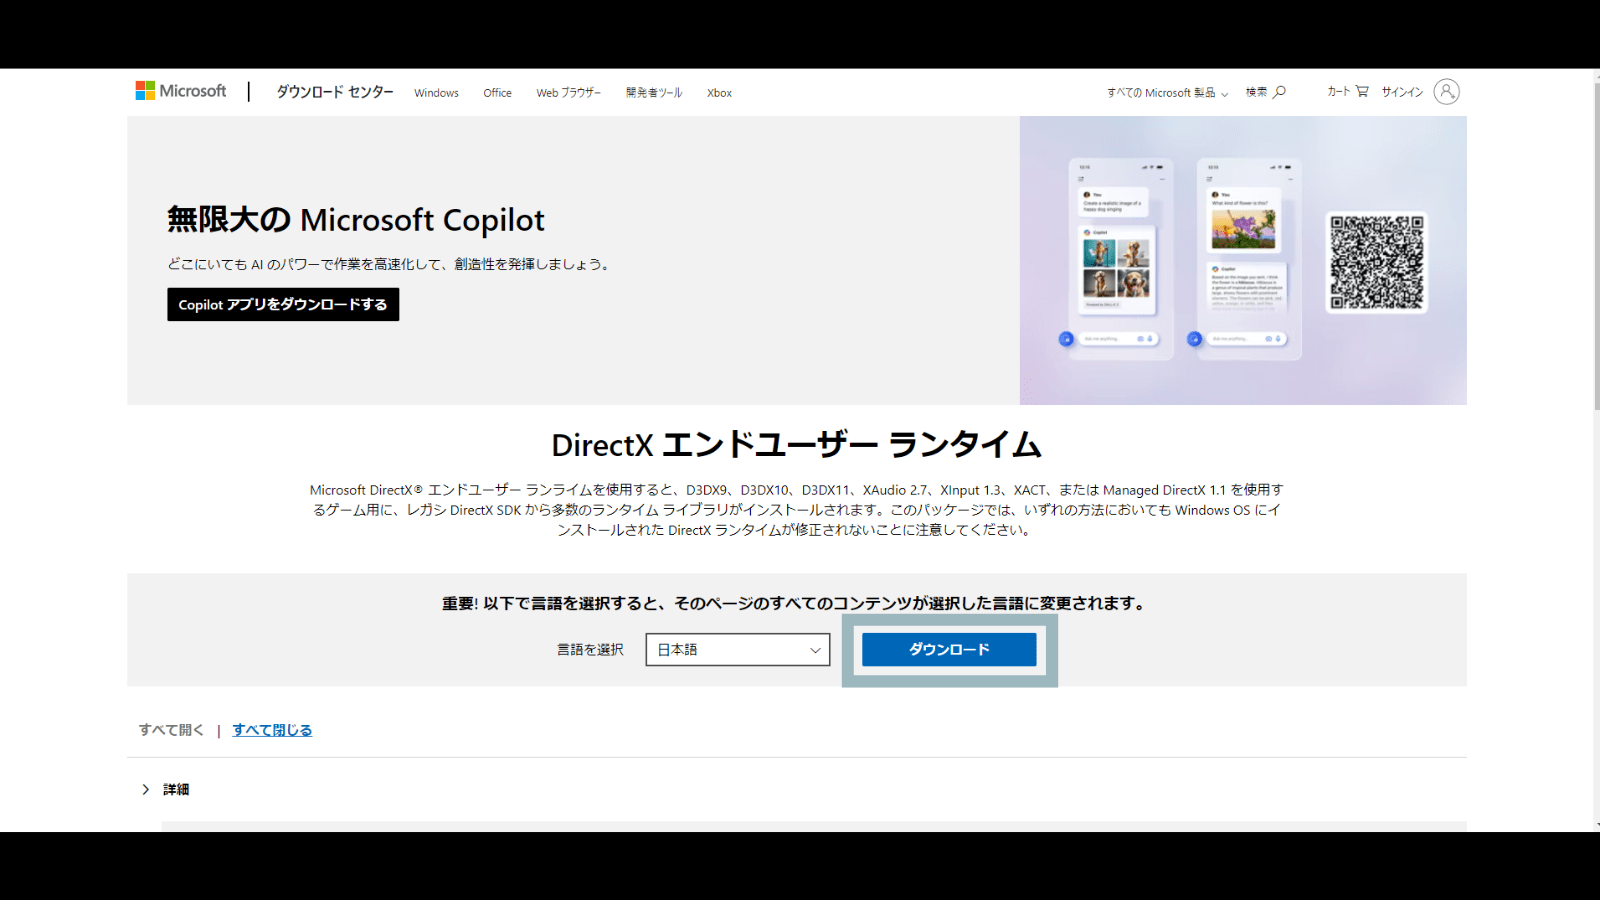The image size is (1600, 900).
Task: Select the Web ブラウザー menu item
Action: click(568, 92)
